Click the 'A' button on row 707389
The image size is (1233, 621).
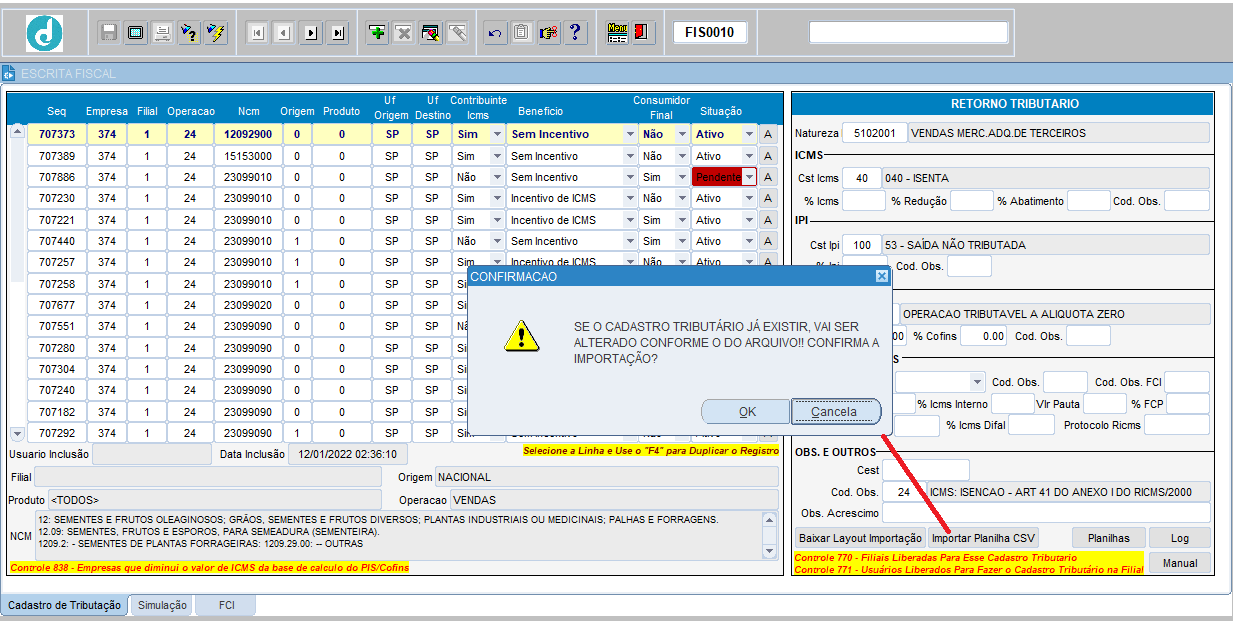pyautogui.click(x=768, y=156)
